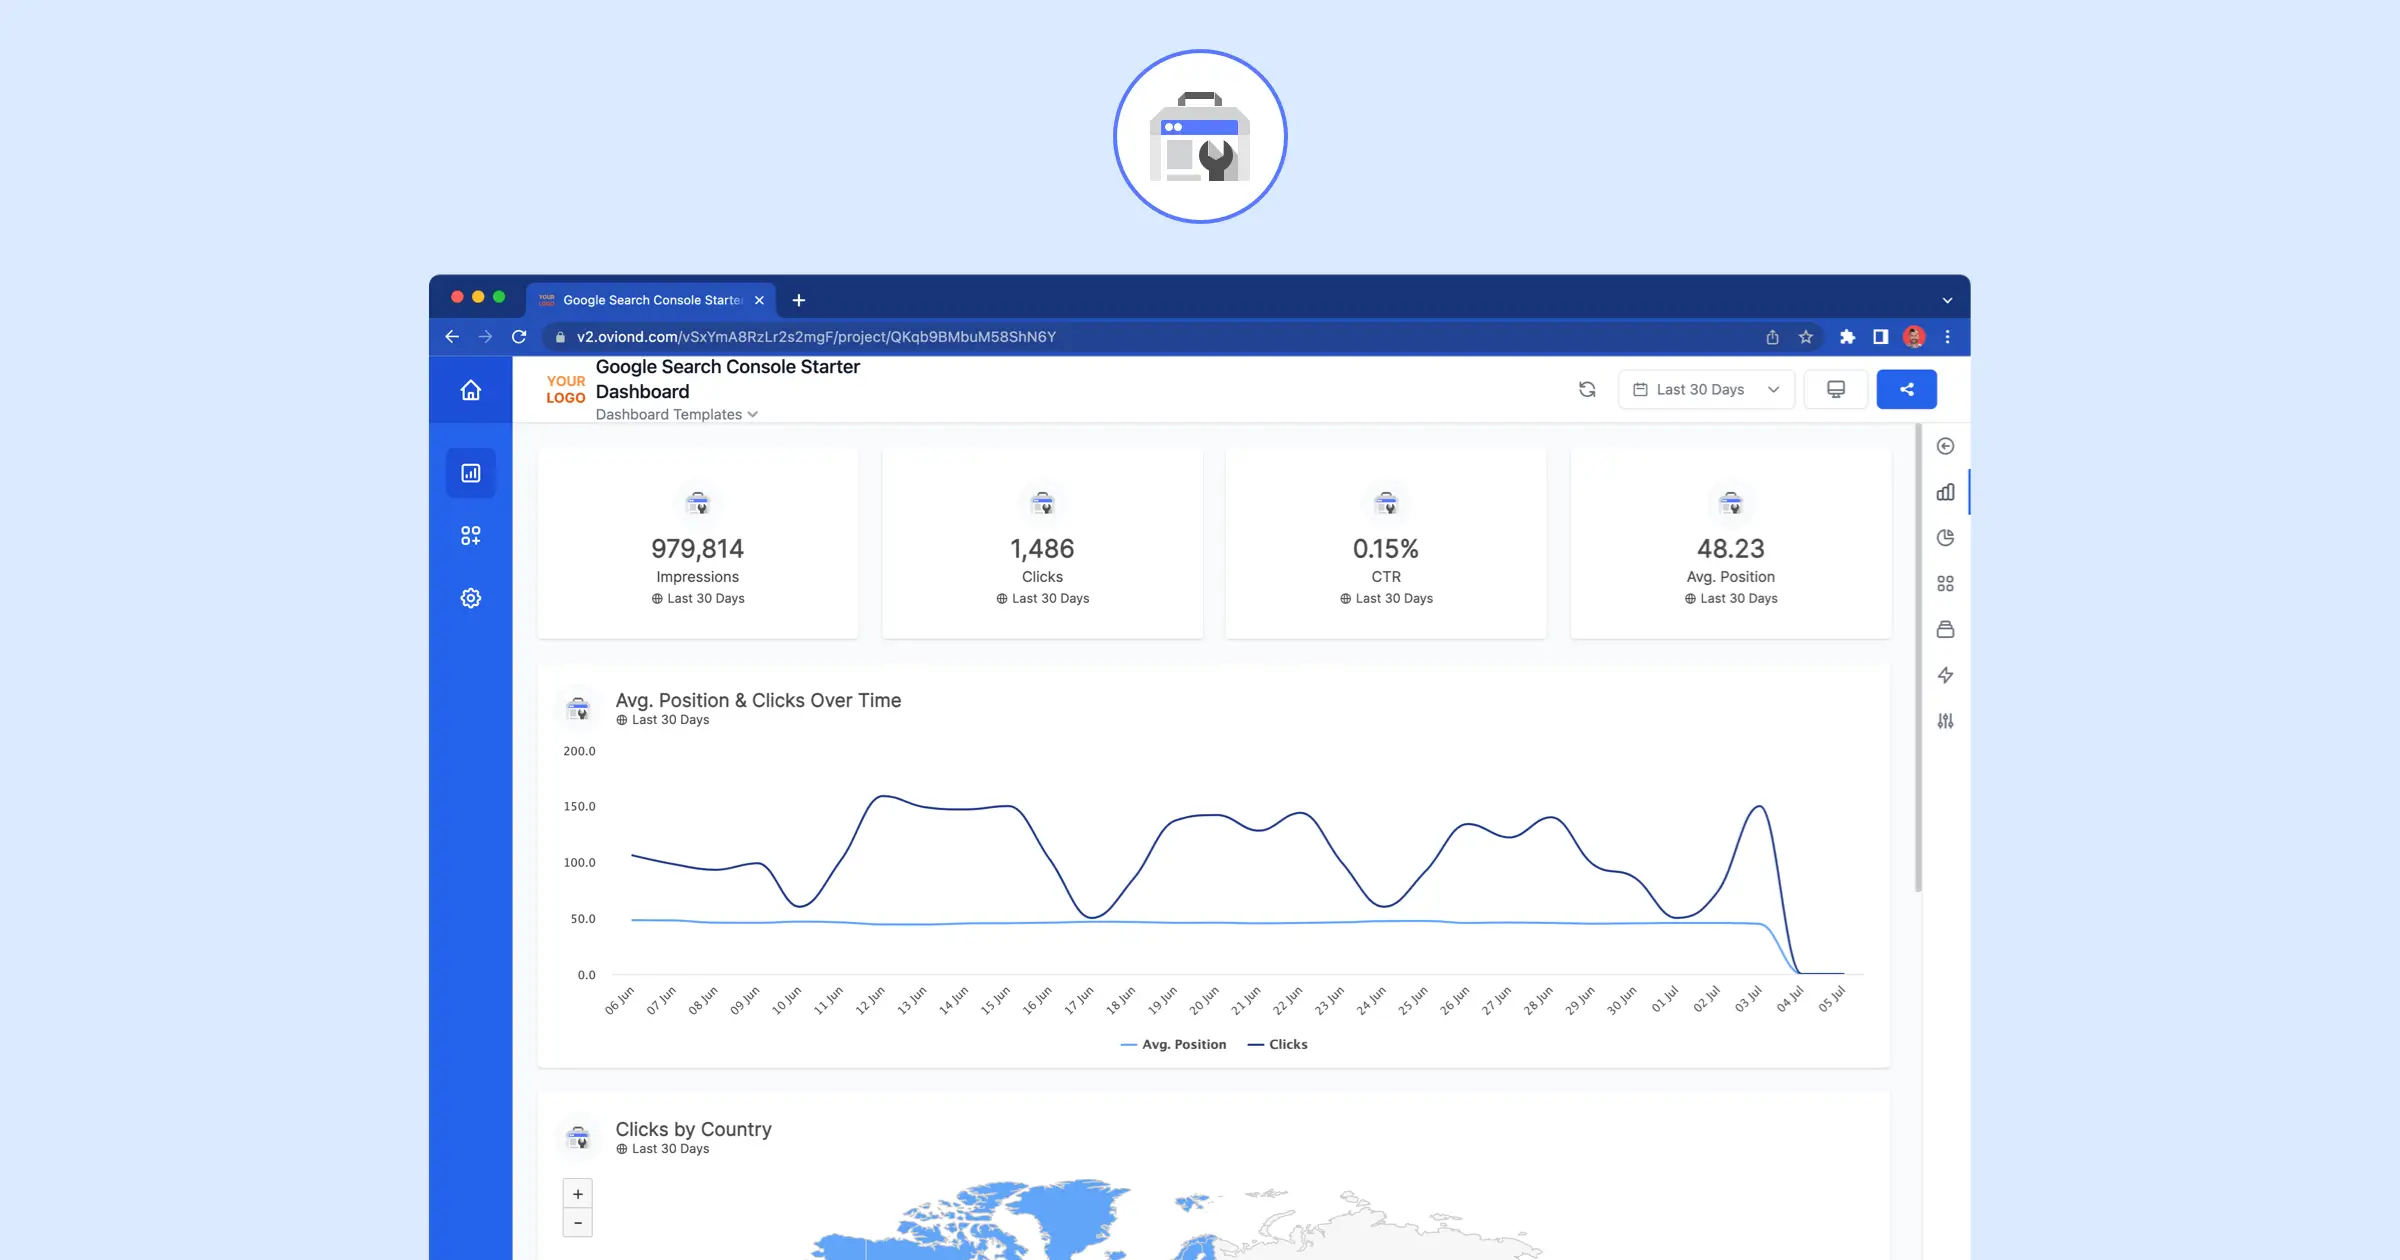Open the data source stack icon
Viewport: 2400px width, 1260px height.
click(x=1945, y=629)
